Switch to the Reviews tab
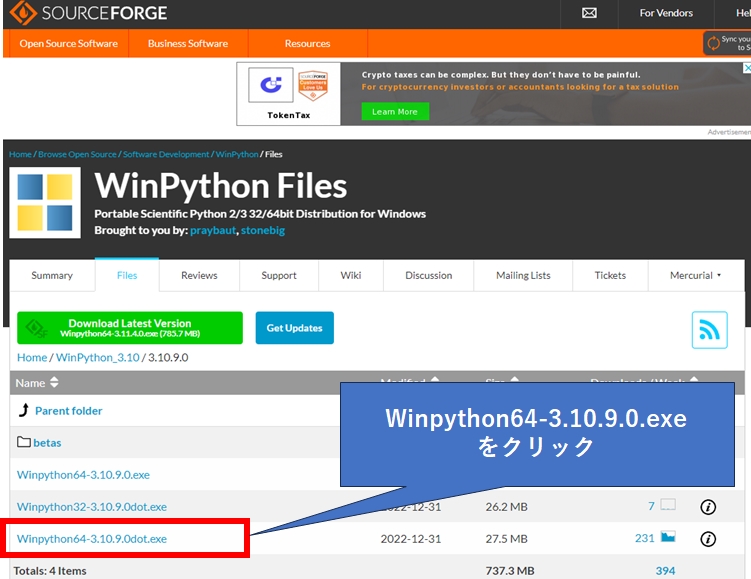Screen dimensions: 751x579 pyautogui.click(x=199, y=275)
